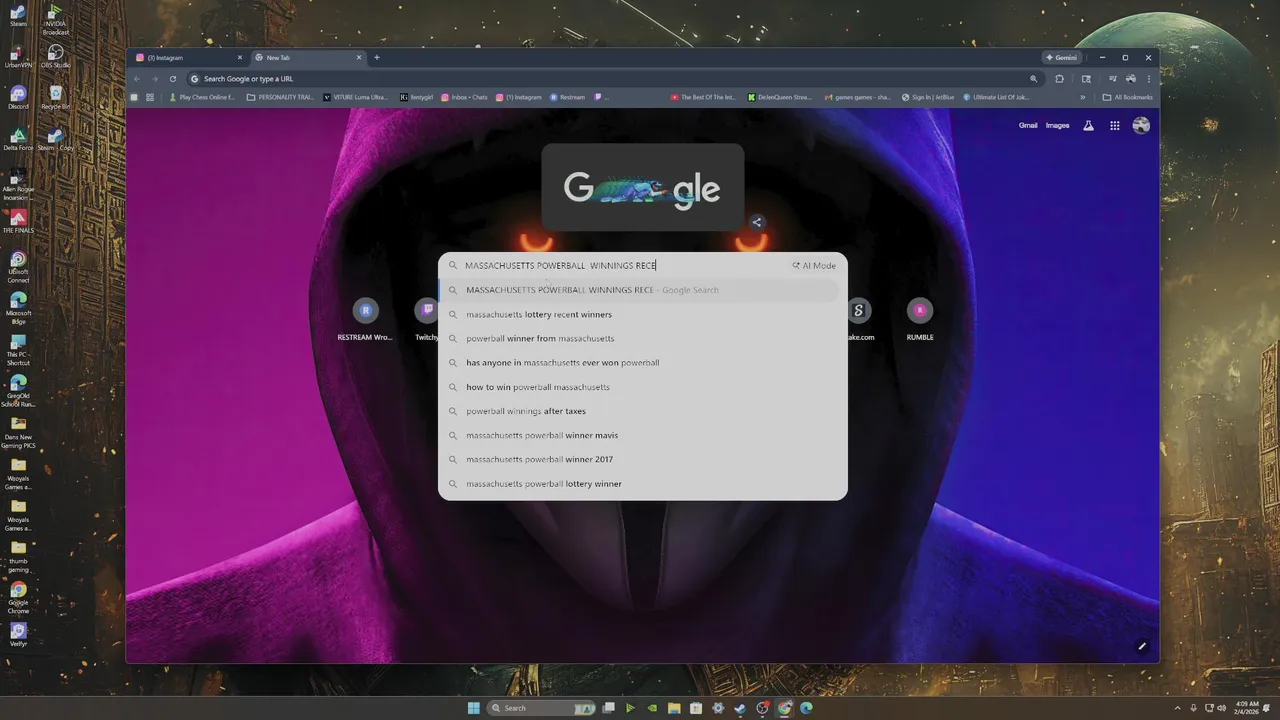Image resolution: width=1280 pixels, height=720 pixels.
Task: Switch to the Instagram tab
Action: tap(190, 58)
